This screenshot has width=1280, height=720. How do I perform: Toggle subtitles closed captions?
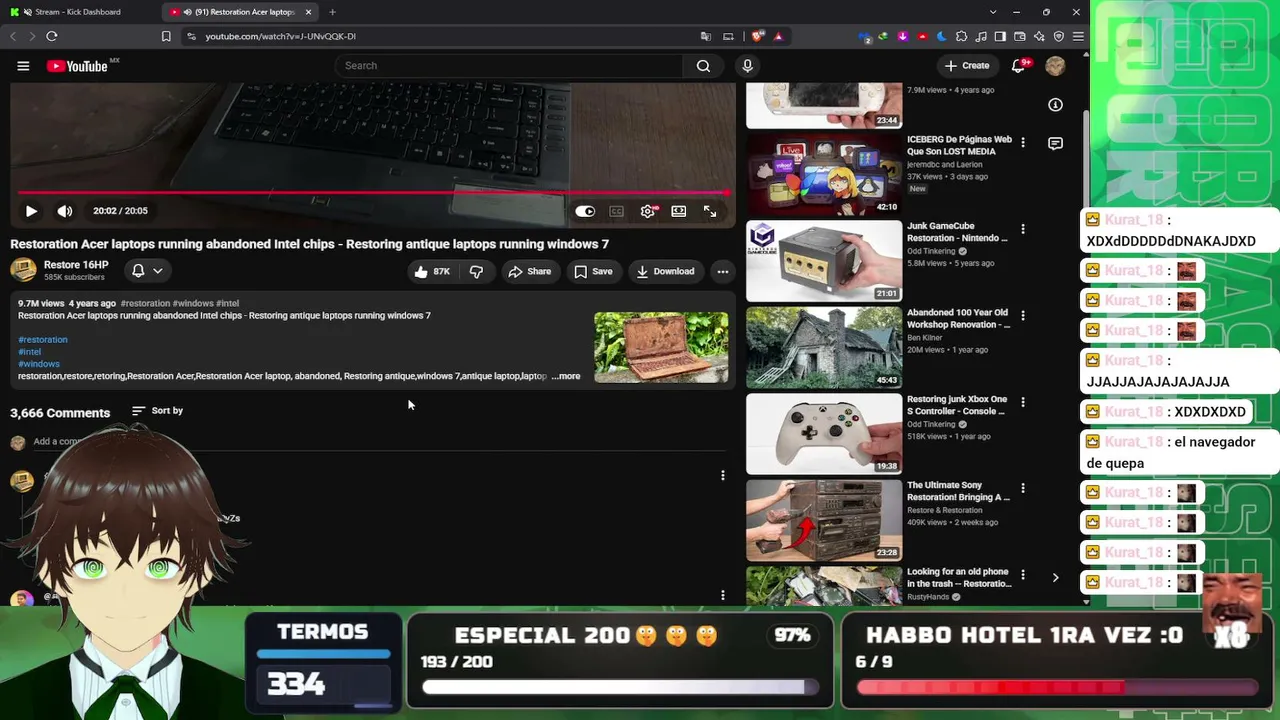point(617,211)
